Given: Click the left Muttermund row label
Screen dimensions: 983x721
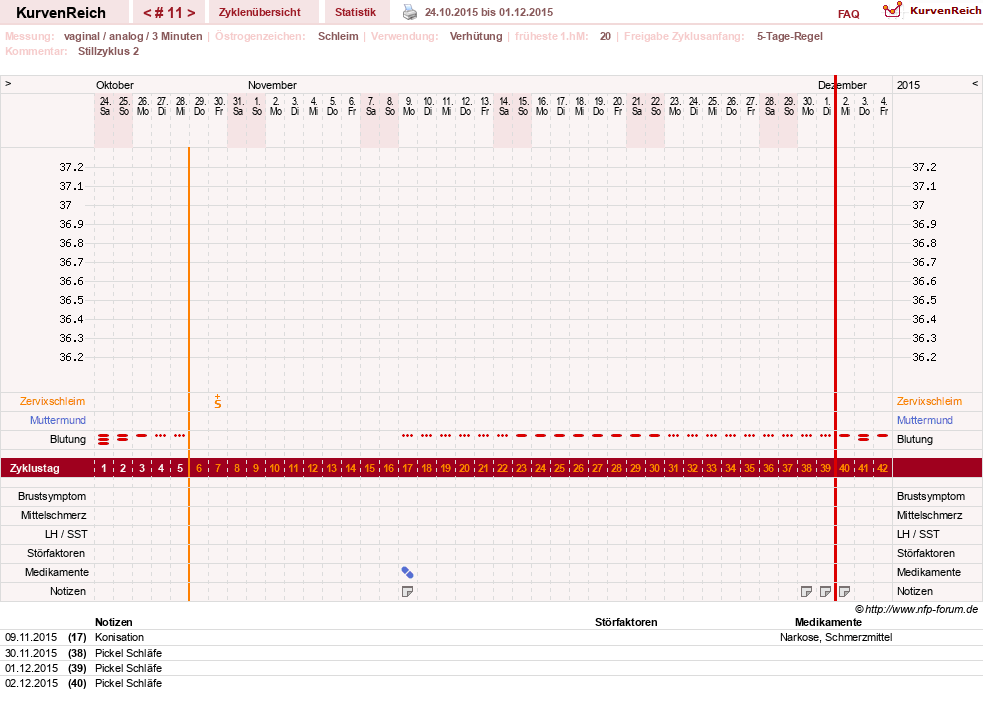Looking at the screenshot, I should (x=58, y=420).
